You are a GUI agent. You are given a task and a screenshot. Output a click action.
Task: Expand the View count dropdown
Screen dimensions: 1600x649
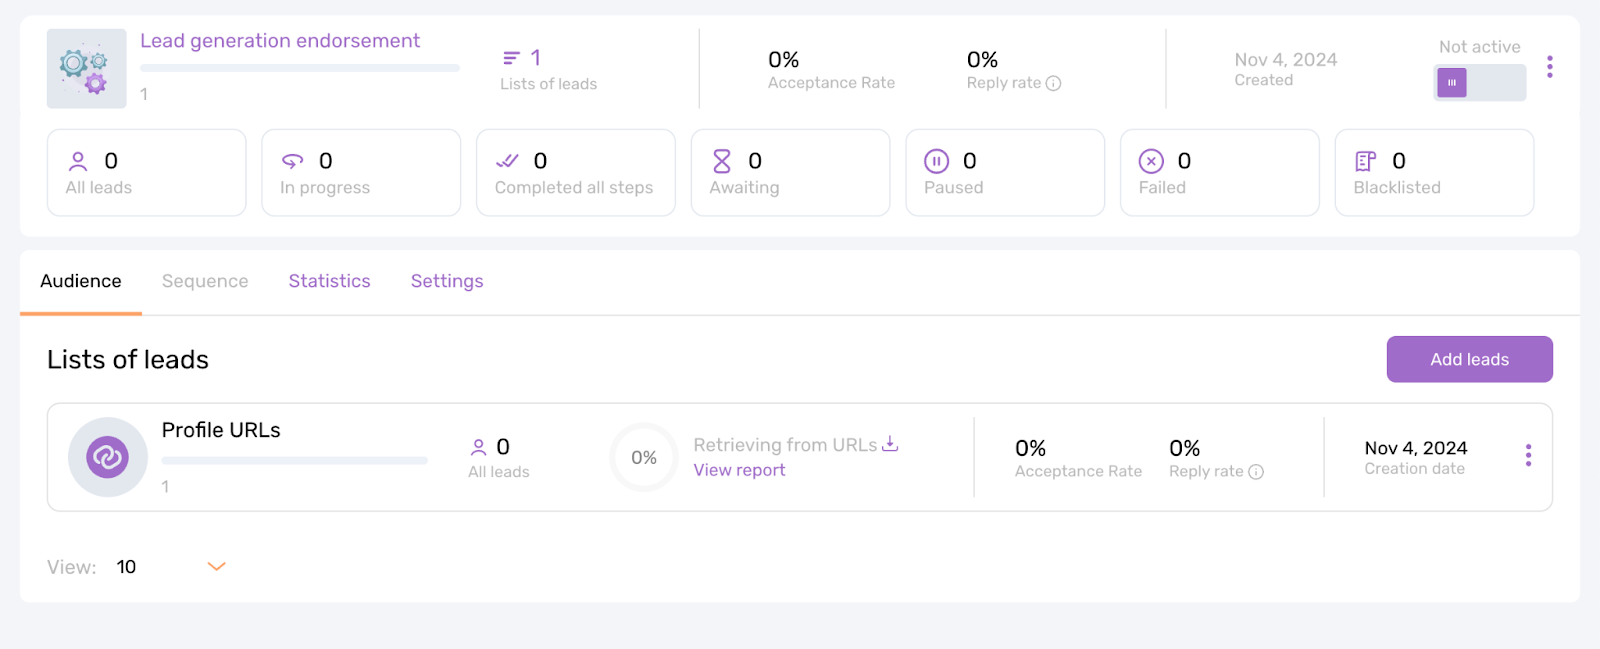(x=216, y=567)
